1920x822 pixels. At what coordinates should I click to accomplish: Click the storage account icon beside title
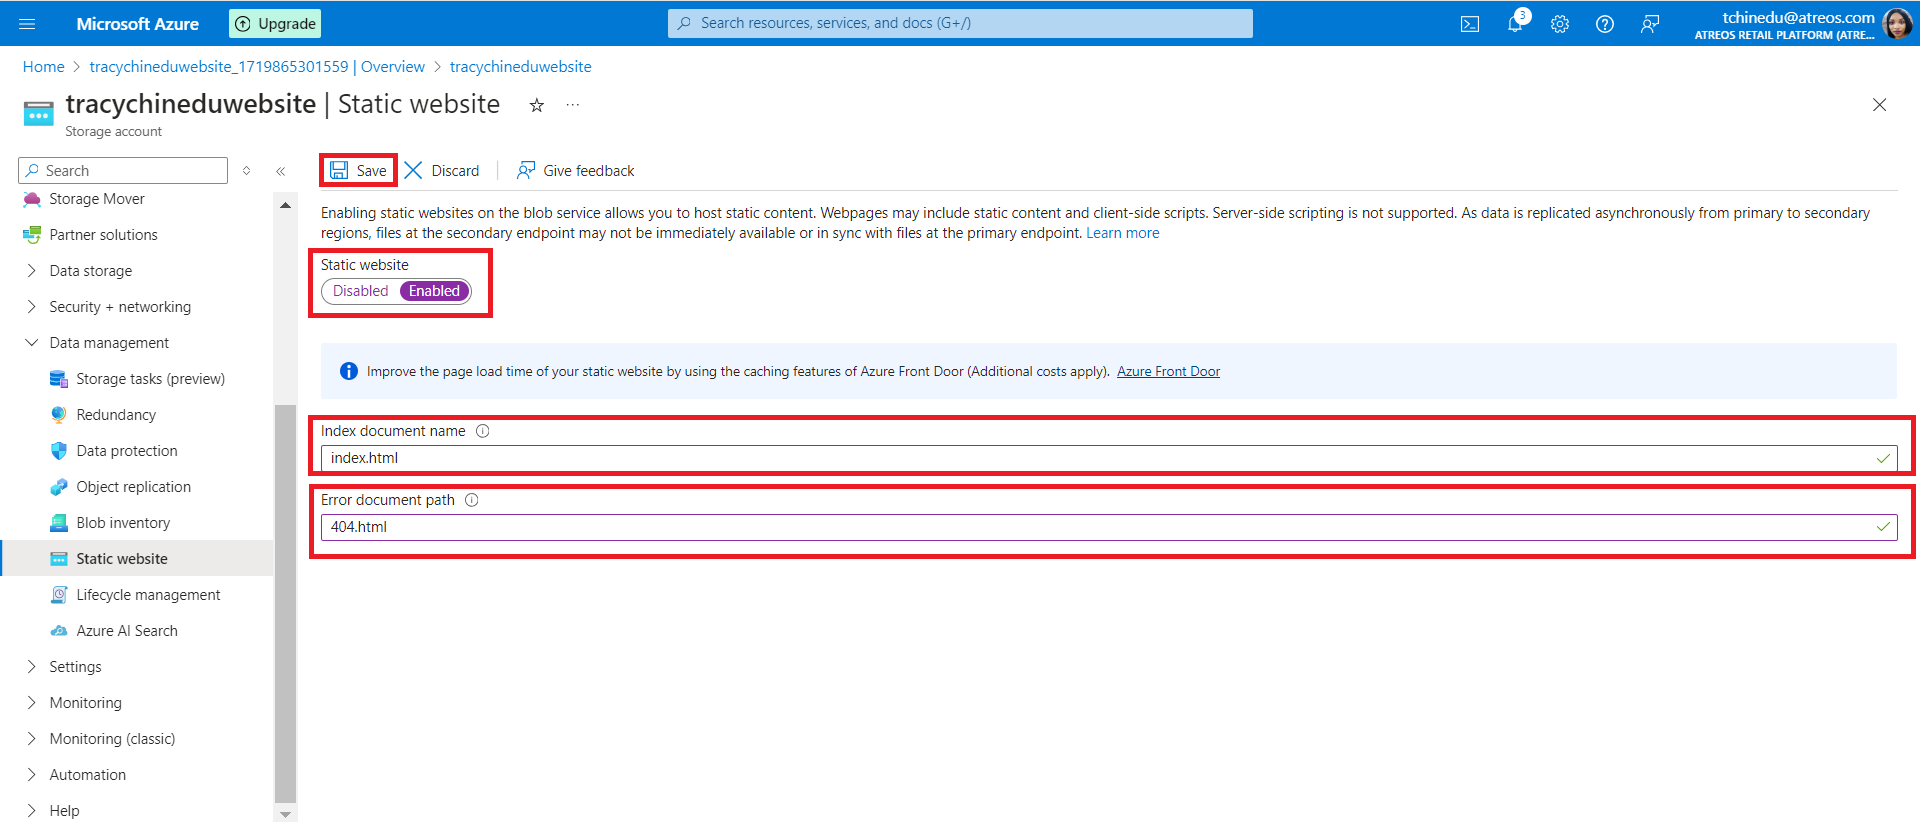click(39, 114)
